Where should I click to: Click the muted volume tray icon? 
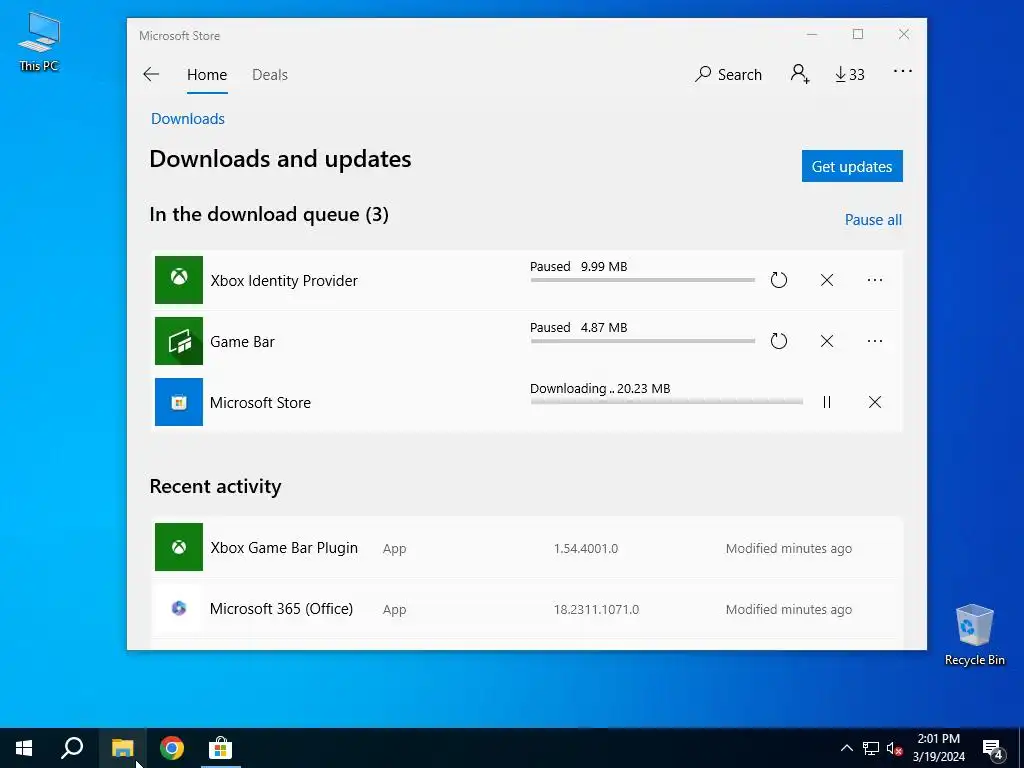895,748
